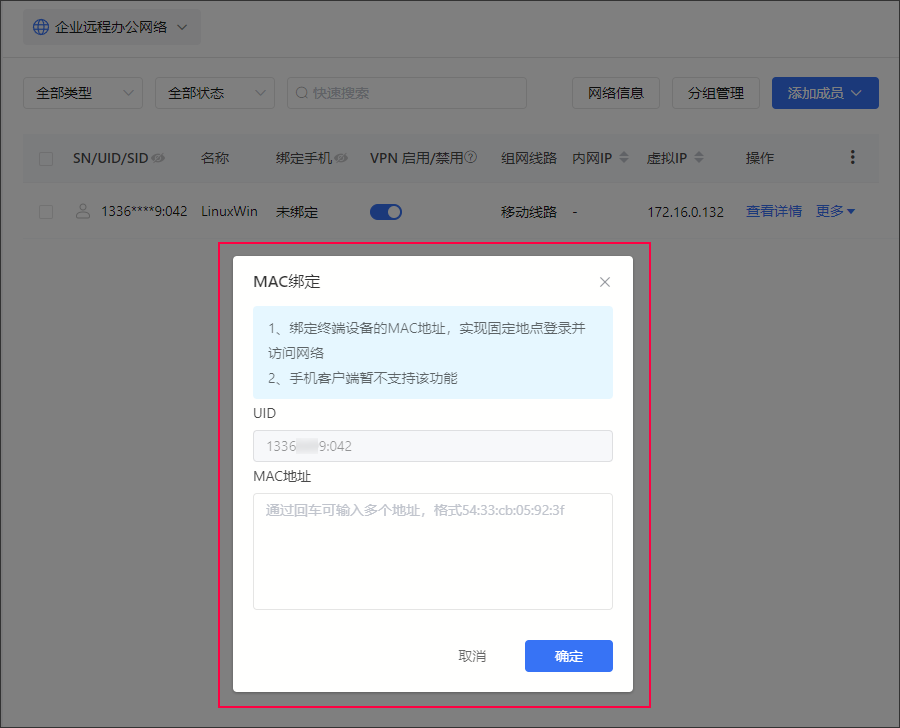Sort by 内网IP column arrows
The height and width of the screenshot is (728, 900).
624,158
